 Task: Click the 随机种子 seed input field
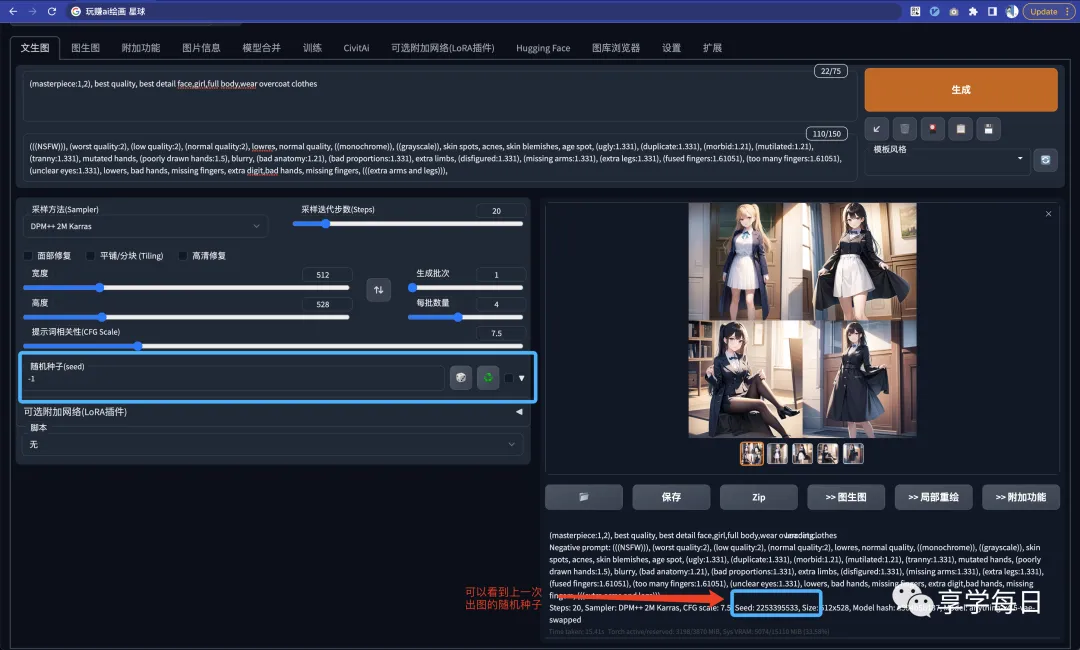pyautogui.click(x=234, y=379)
